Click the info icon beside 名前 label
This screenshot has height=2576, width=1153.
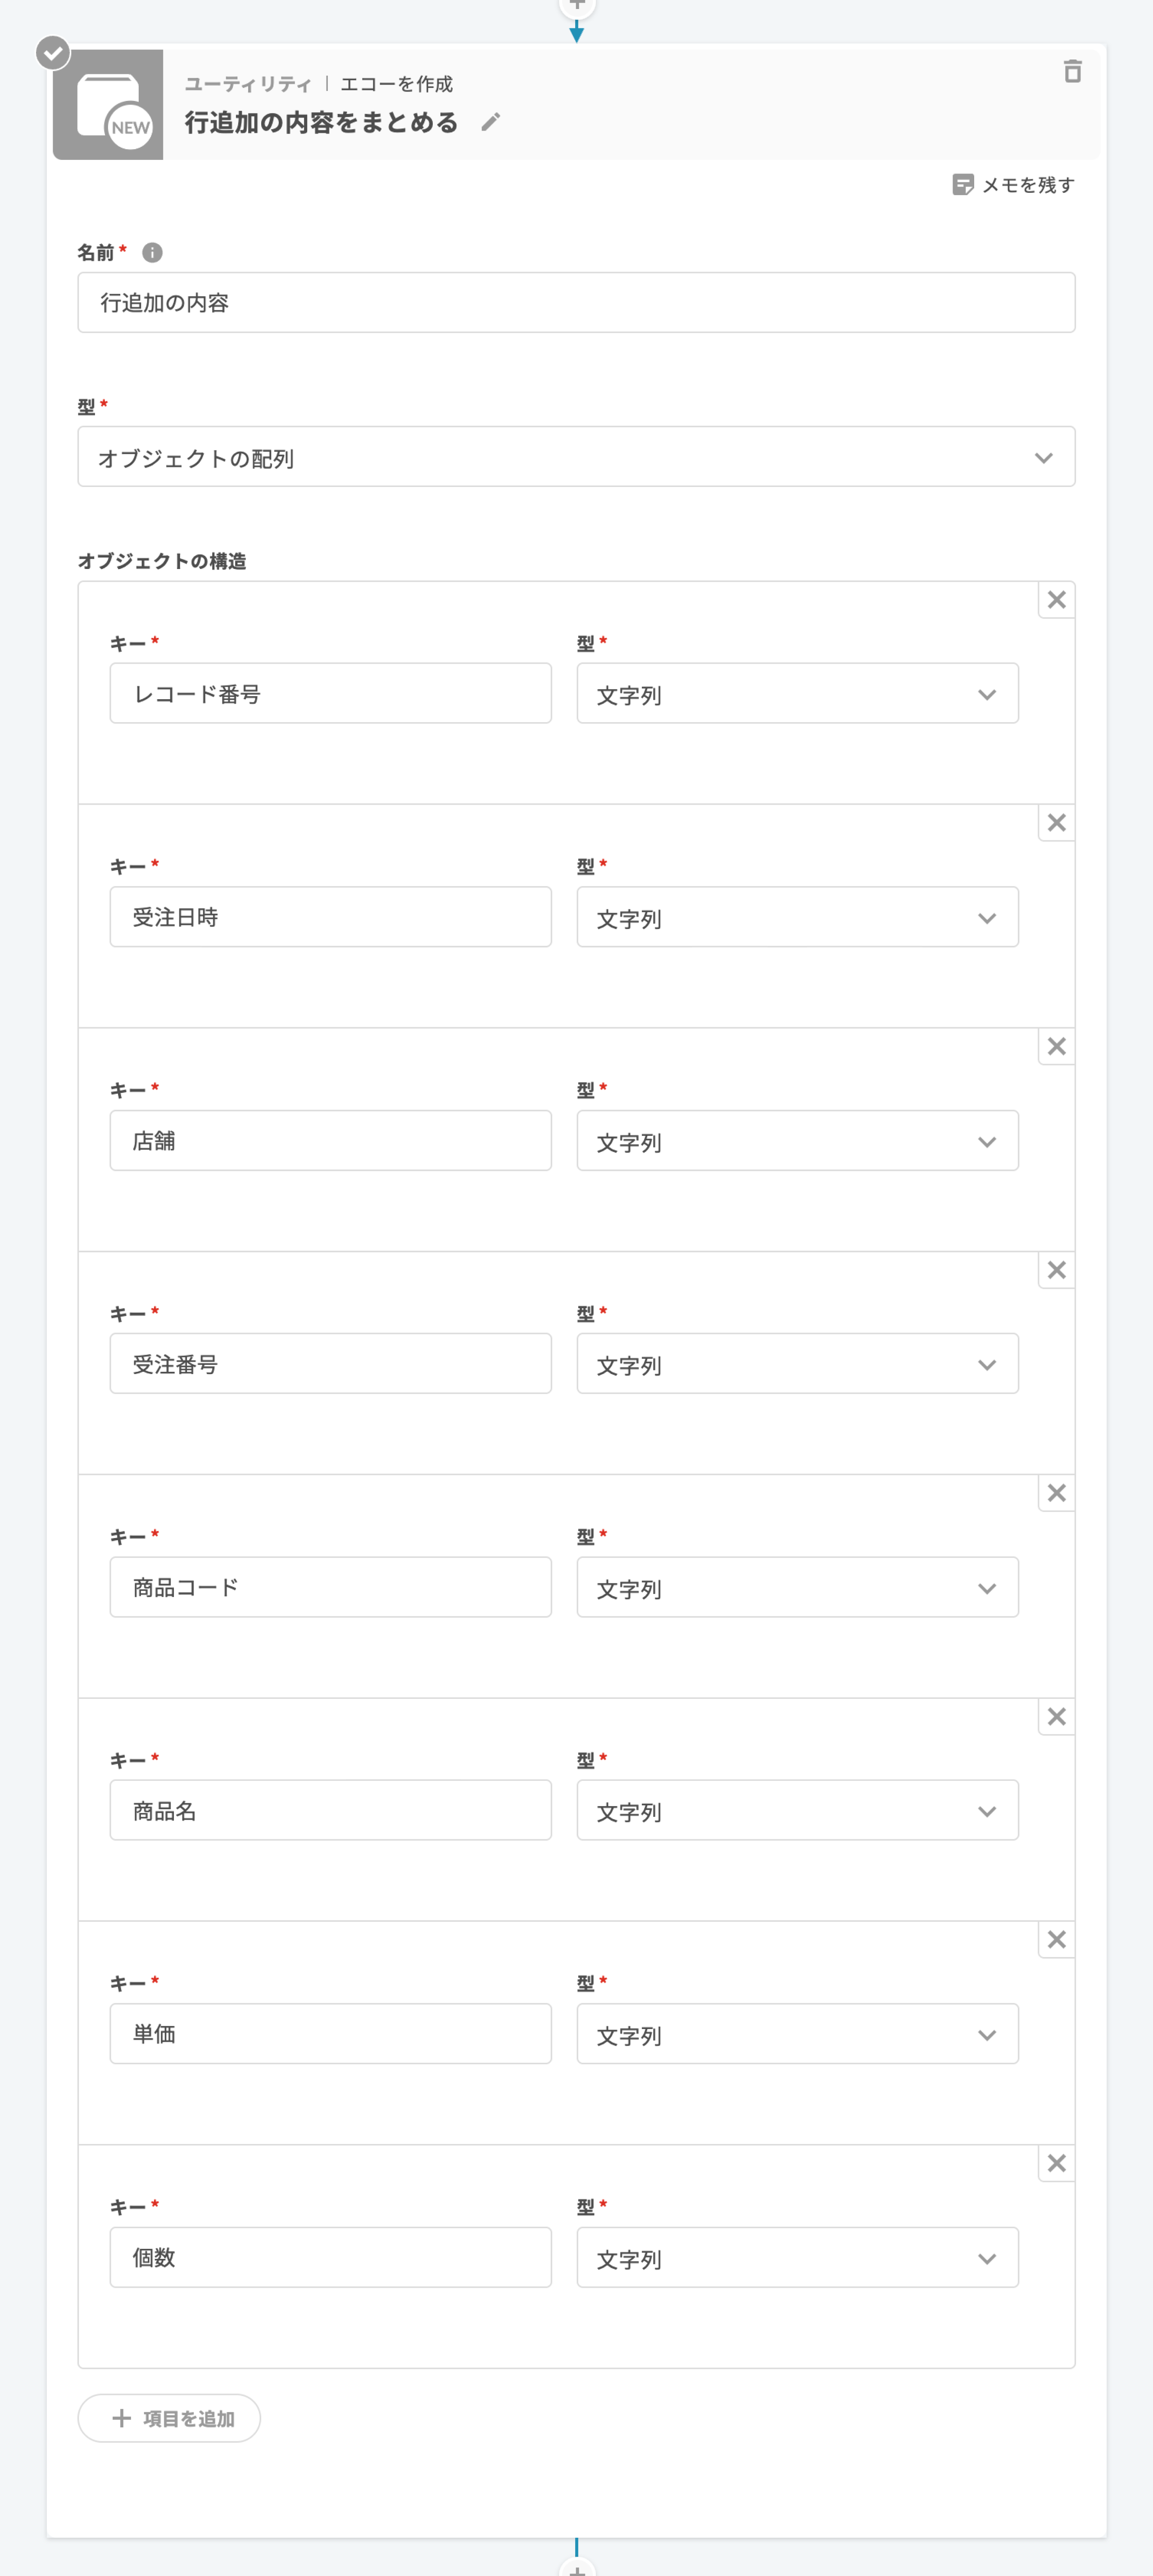point(152,253)
